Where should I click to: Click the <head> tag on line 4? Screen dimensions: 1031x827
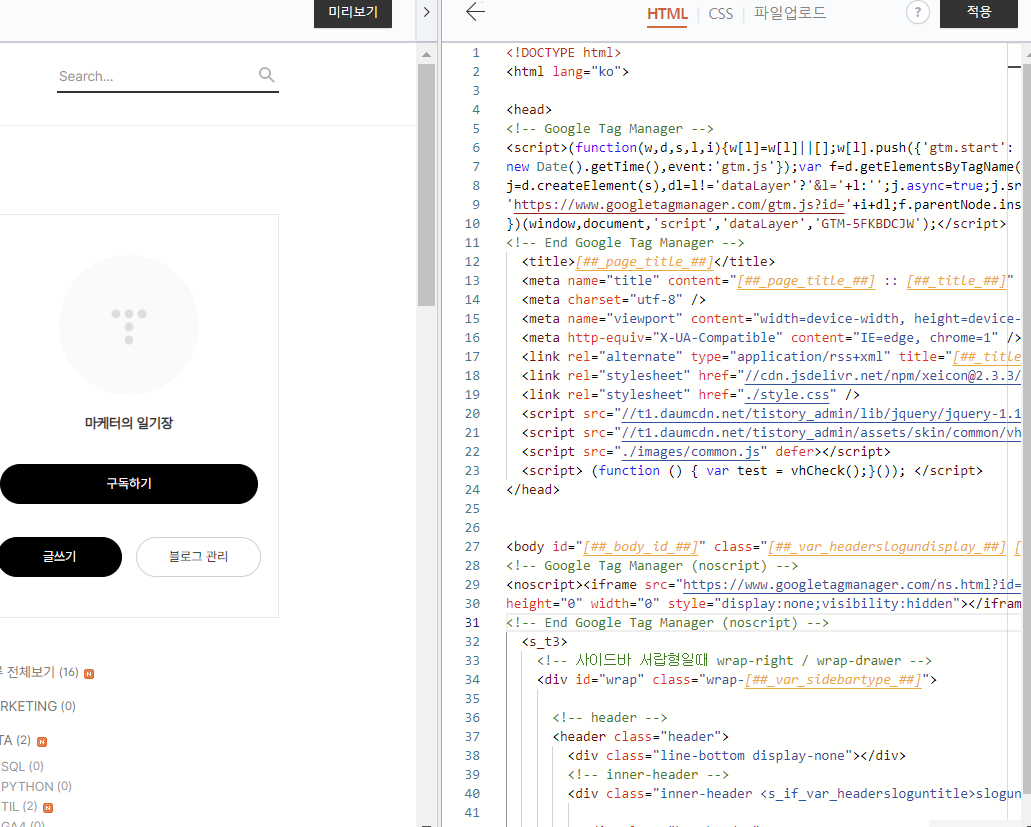[529, 110]
